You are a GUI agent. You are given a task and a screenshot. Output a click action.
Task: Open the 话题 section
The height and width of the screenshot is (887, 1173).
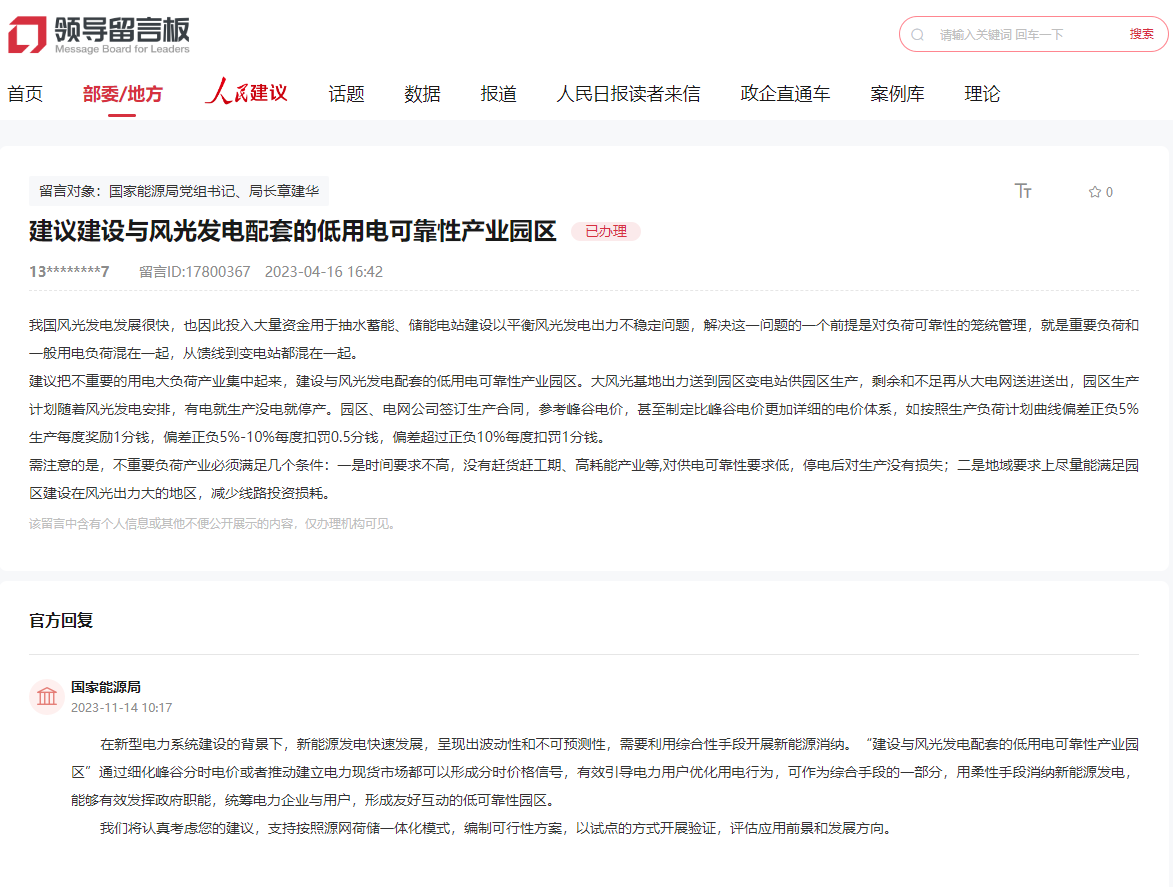(x=346, y=94)
